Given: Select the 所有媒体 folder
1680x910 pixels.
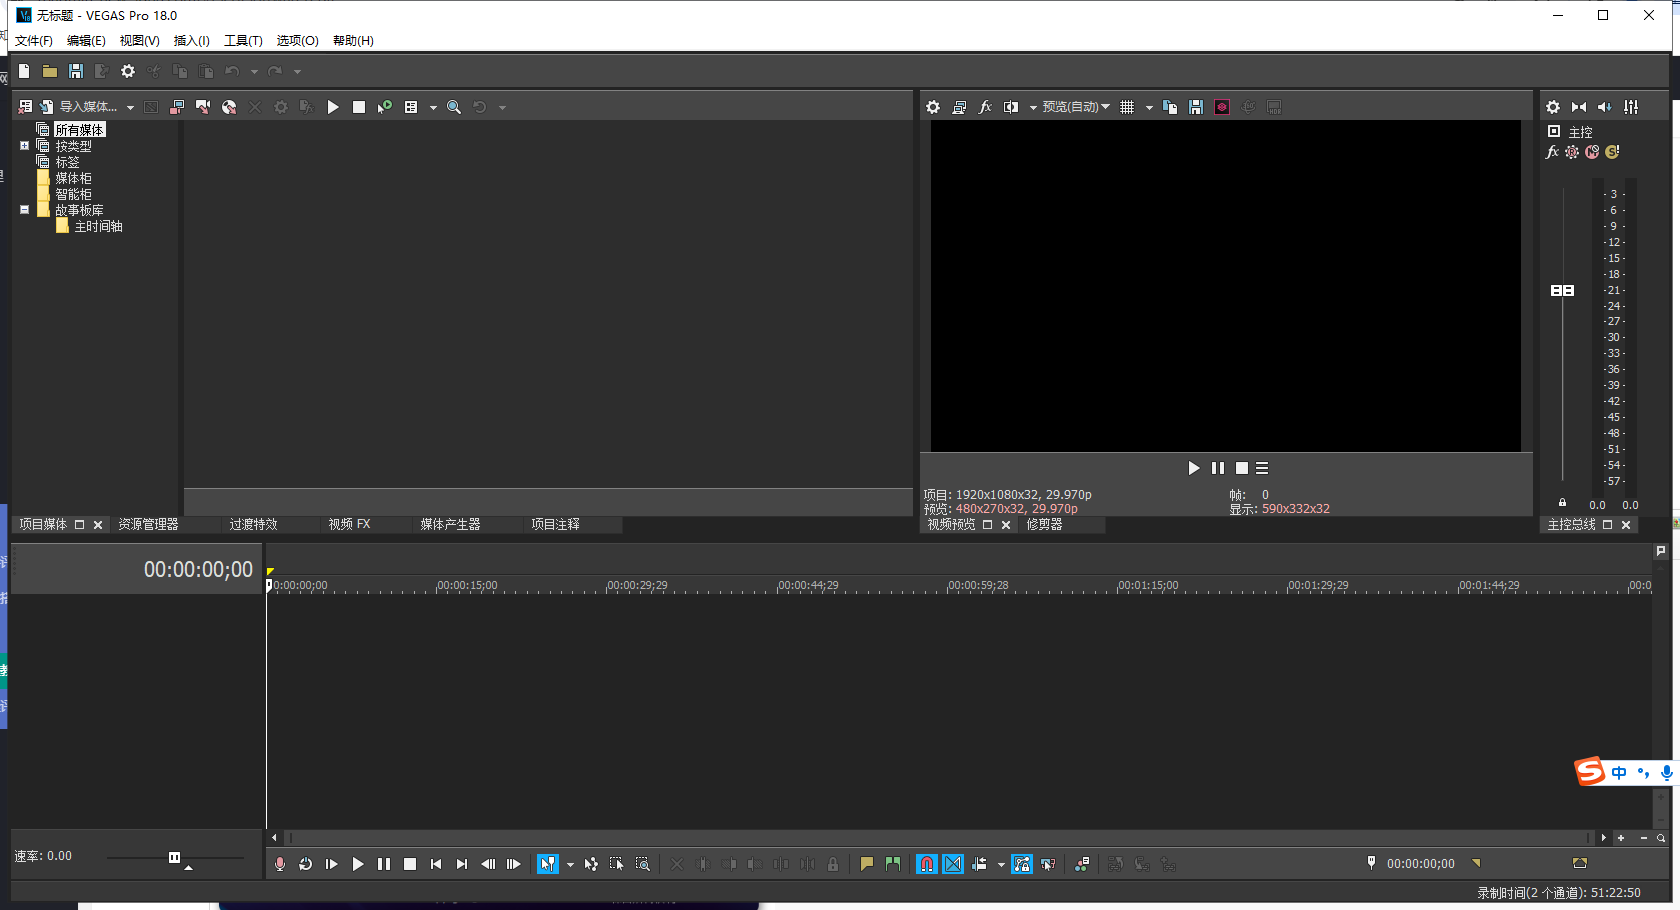Looking at the screenshot, I should click(79, 130).
